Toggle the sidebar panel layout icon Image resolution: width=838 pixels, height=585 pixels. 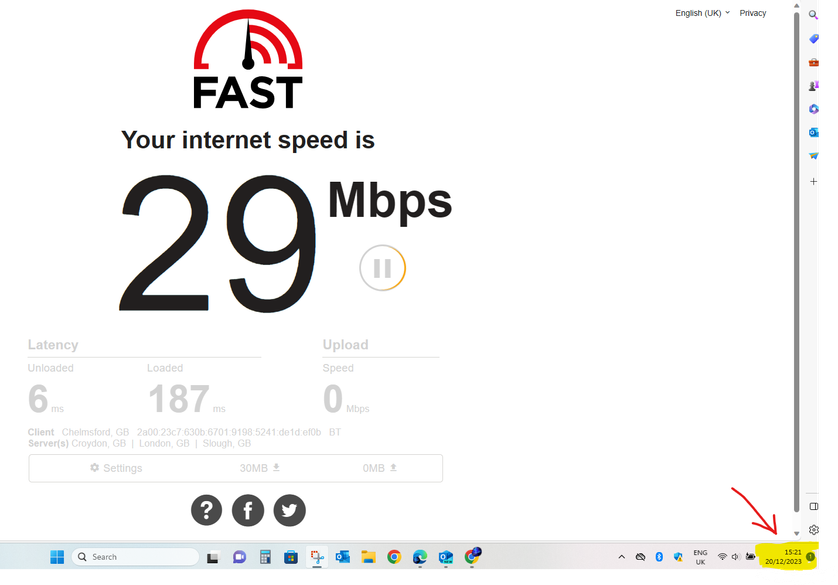(813, 506)
